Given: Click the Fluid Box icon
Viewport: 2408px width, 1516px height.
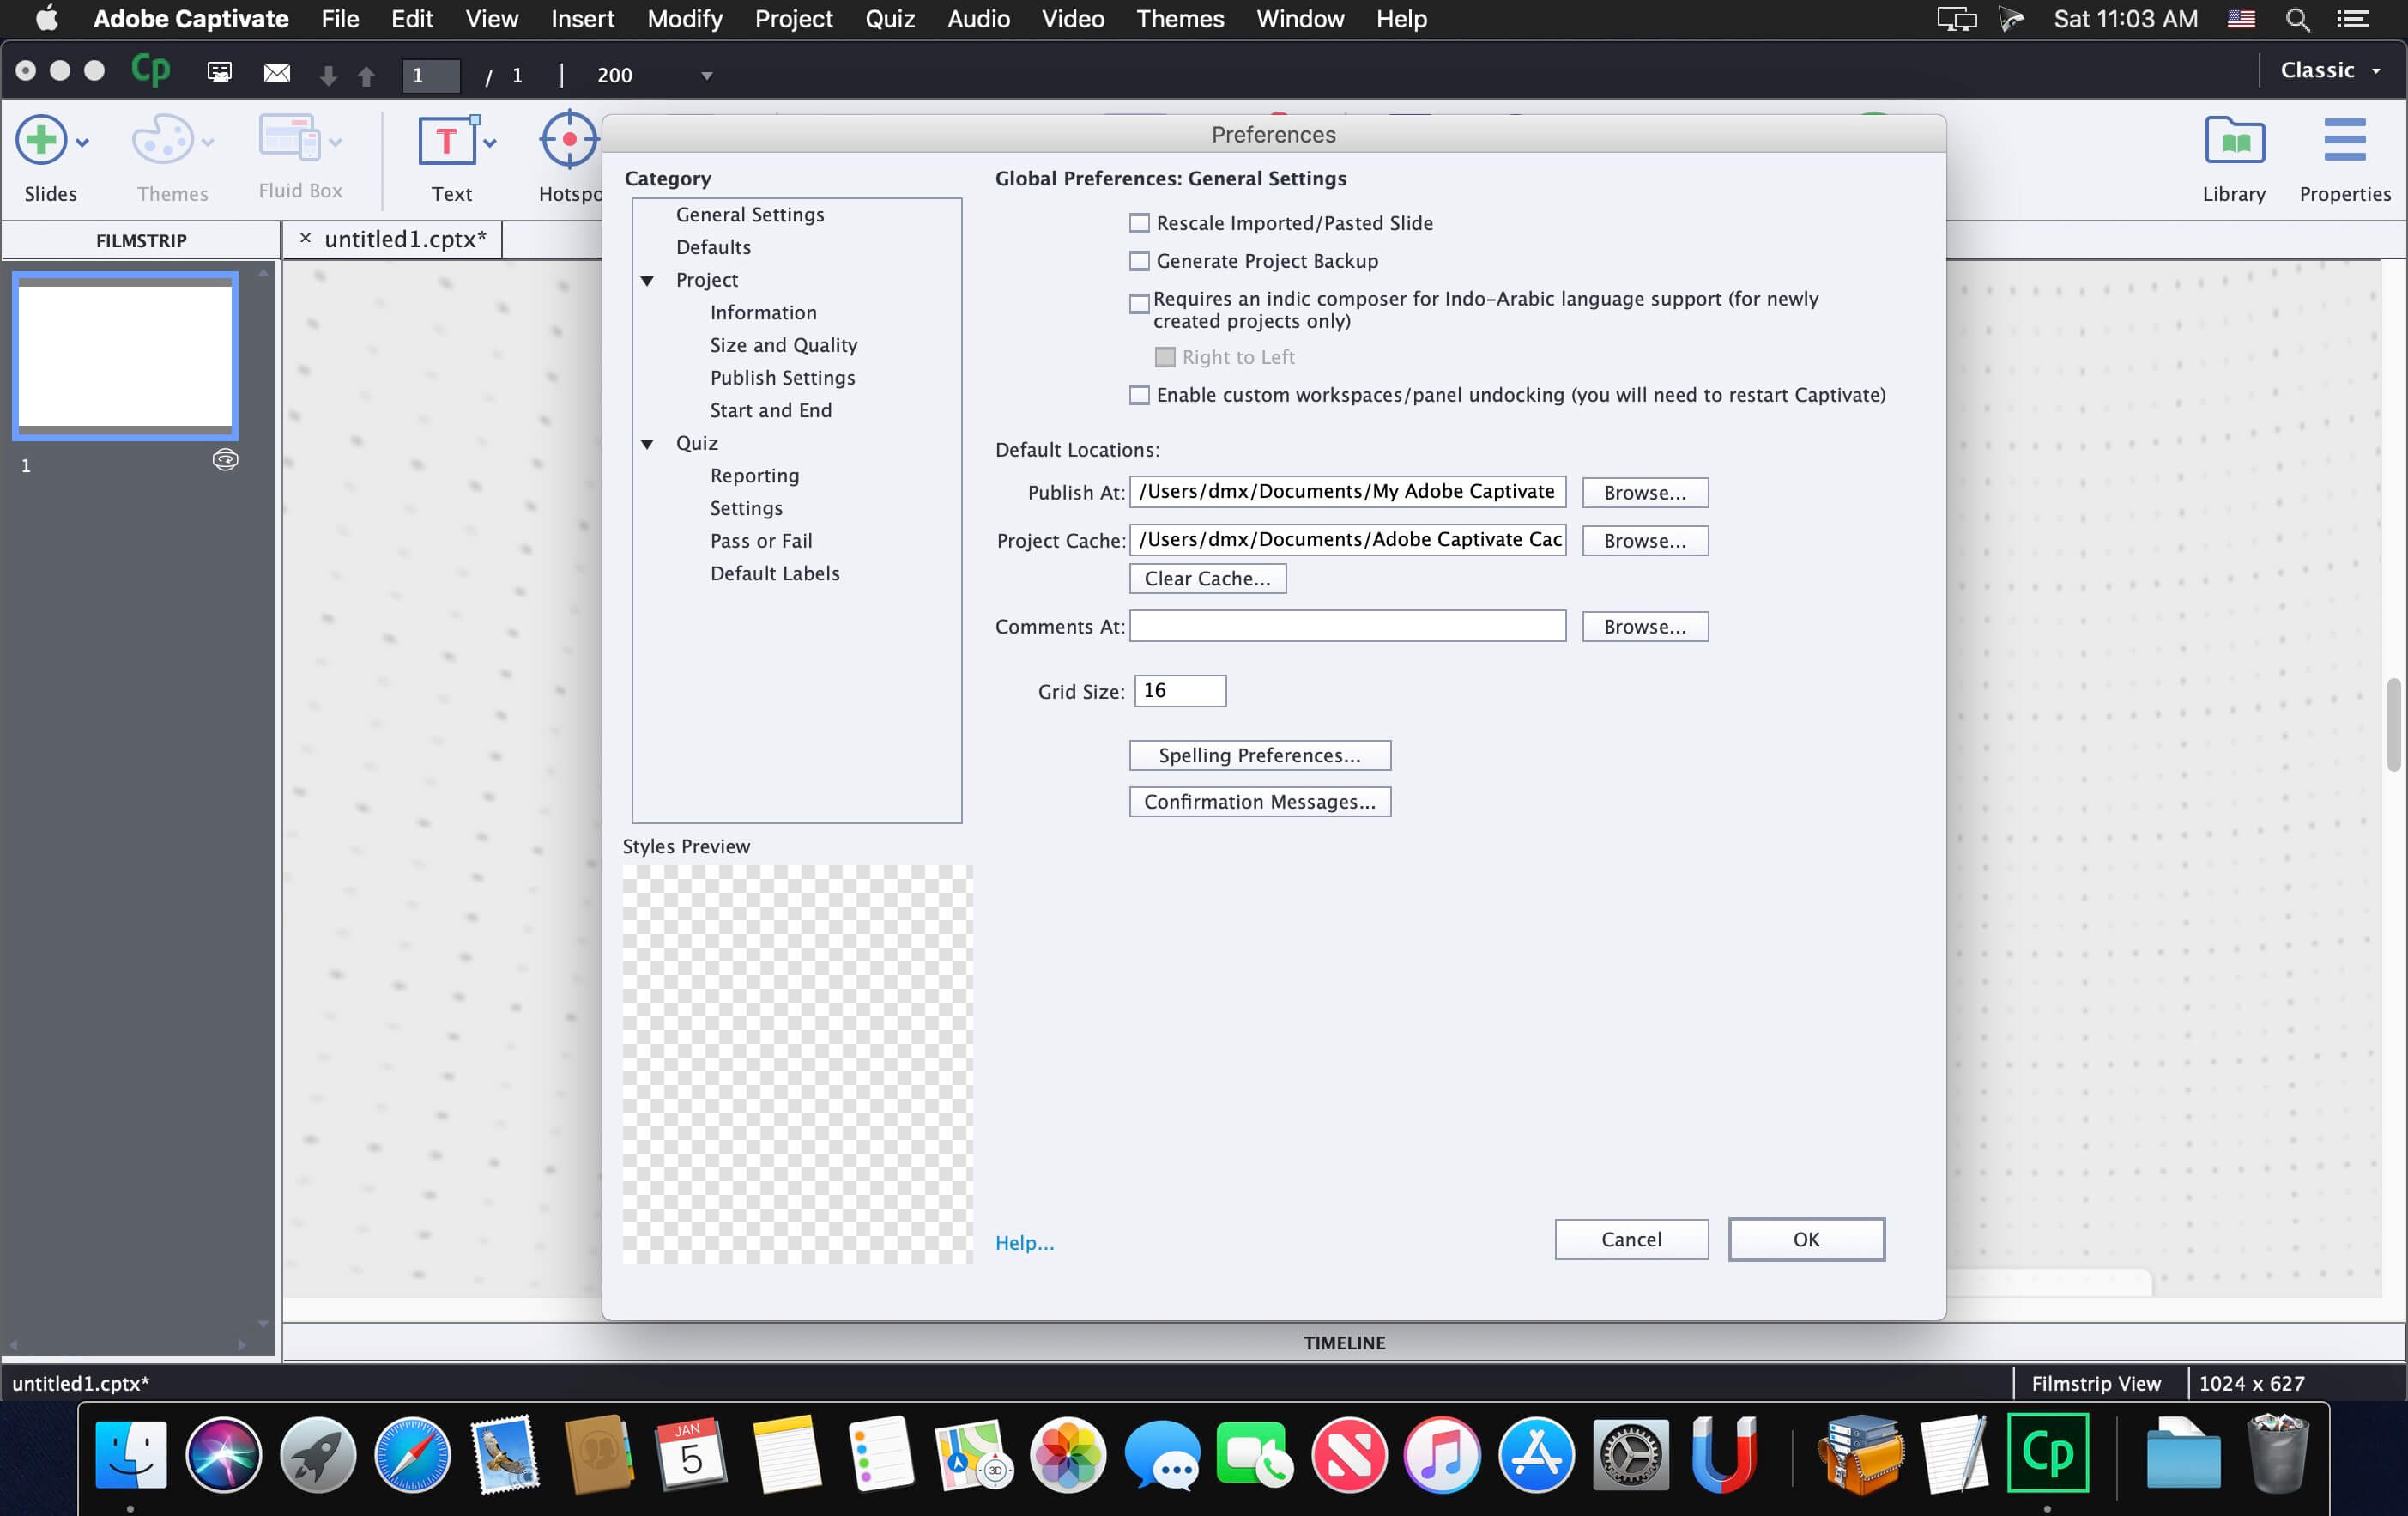Looking at the screenshot, I should point(289,139).
